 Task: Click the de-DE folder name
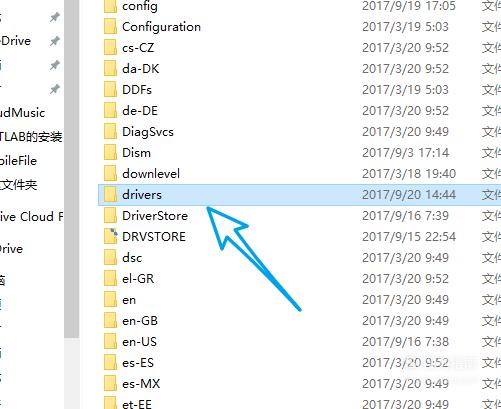(140, 111)
